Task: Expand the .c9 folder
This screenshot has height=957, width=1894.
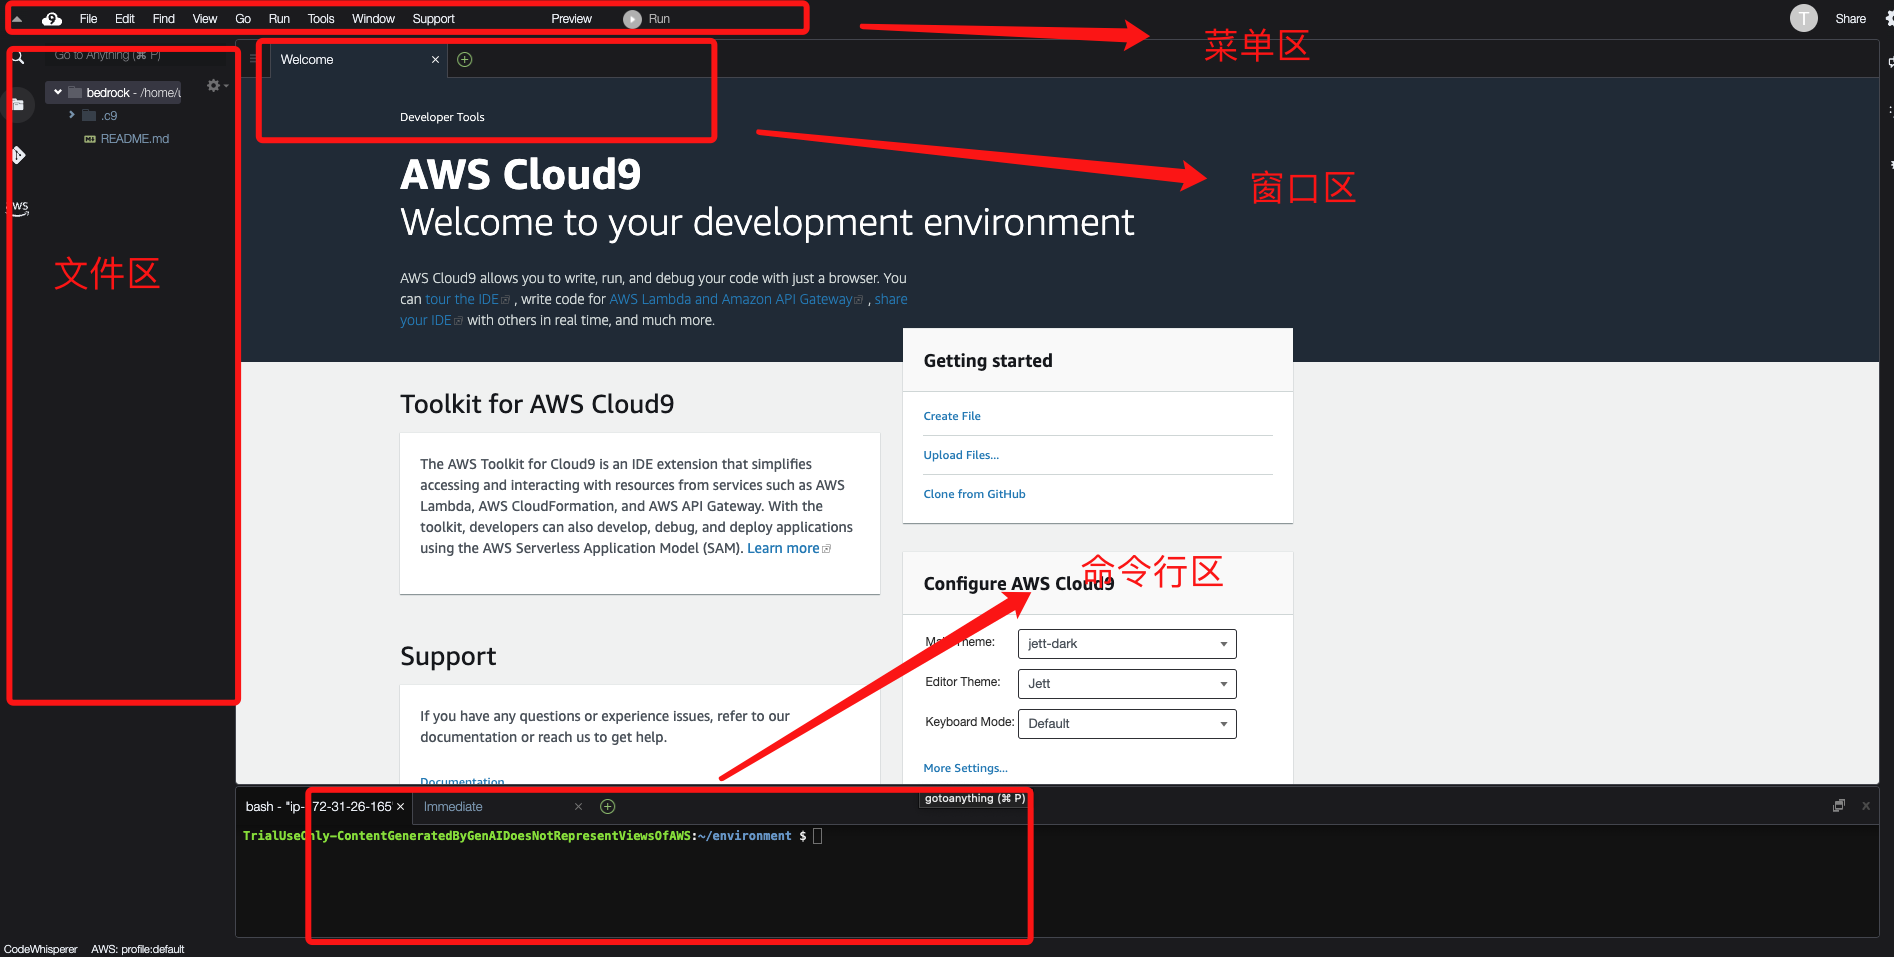Action: (72, 115)
